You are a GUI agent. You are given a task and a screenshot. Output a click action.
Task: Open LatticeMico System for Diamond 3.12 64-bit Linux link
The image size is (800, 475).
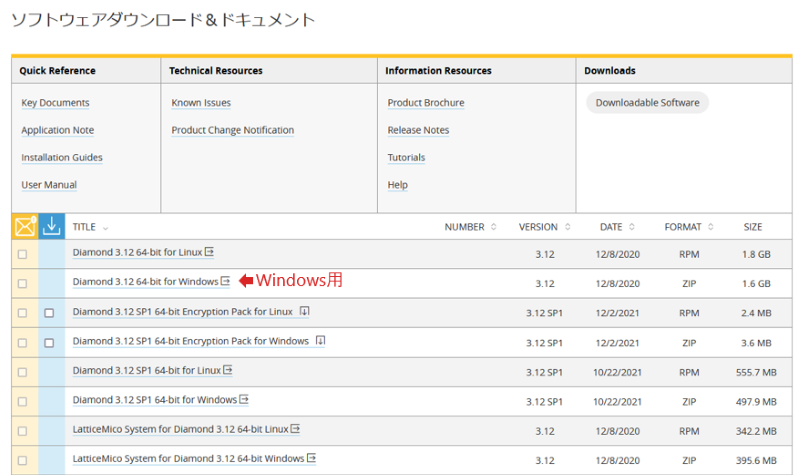(181, 429)
